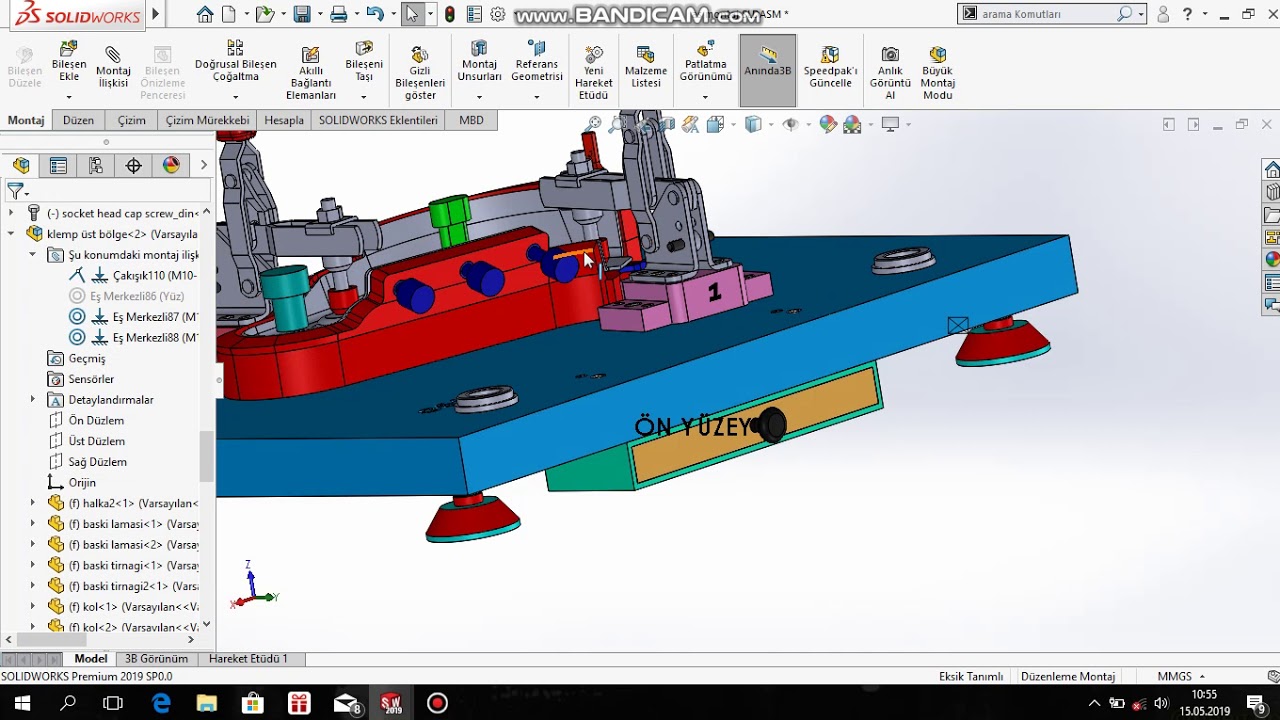Switch to the PropertyManager tab icon
Screen dimensions: 1280x720
[x=58, y=165]
